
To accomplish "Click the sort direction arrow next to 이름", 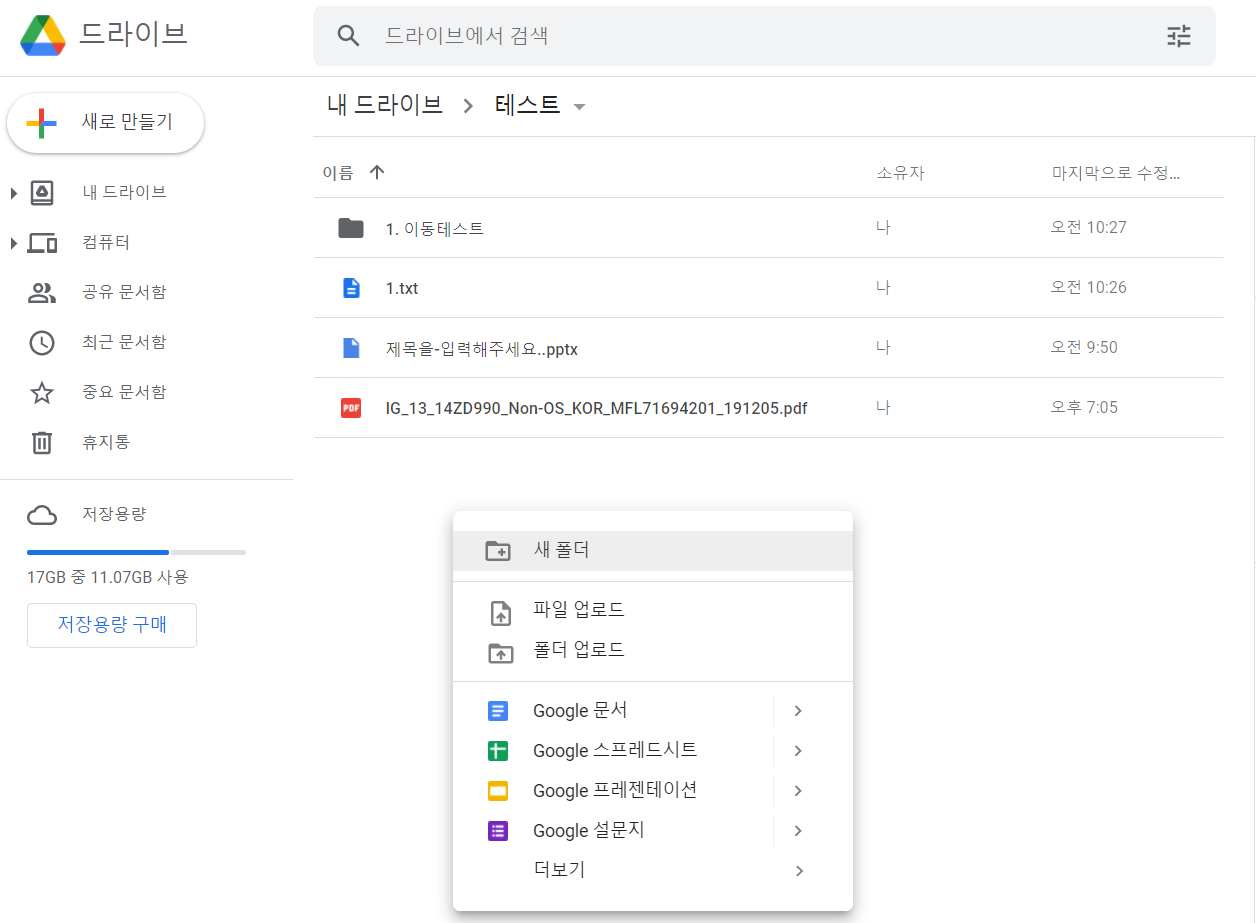I will point(377,172).
